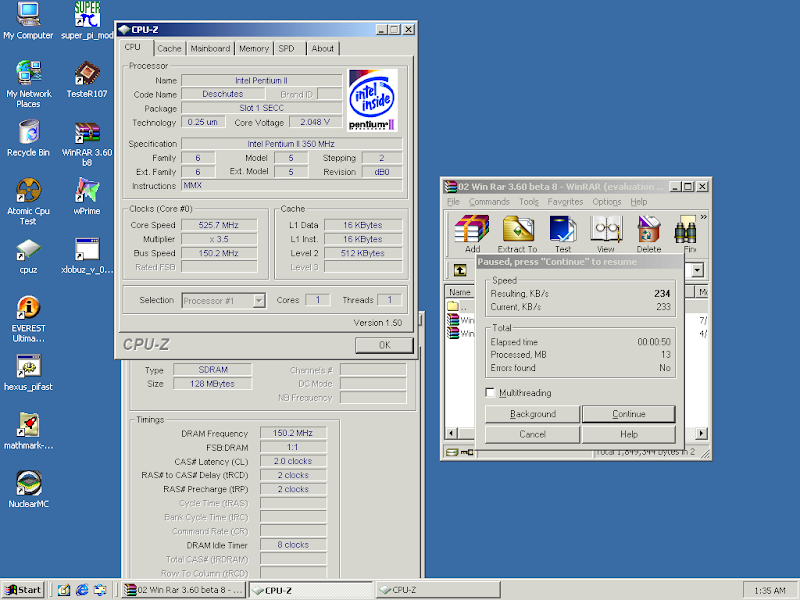The width and height of the screenshot is (800, 600).
Task: Click Intel Pentium II logo image
Action: [x=372, y=101]
